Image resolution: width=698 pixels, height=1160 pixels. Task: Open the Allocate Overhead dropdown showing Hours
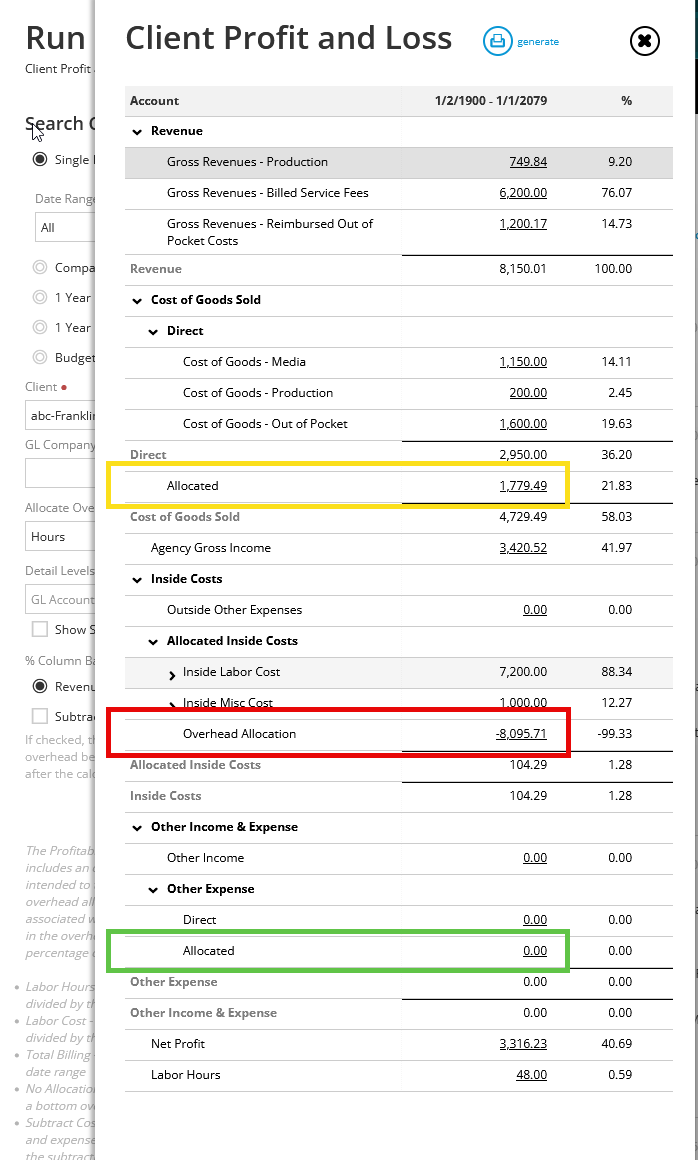(x=61, y=536)
